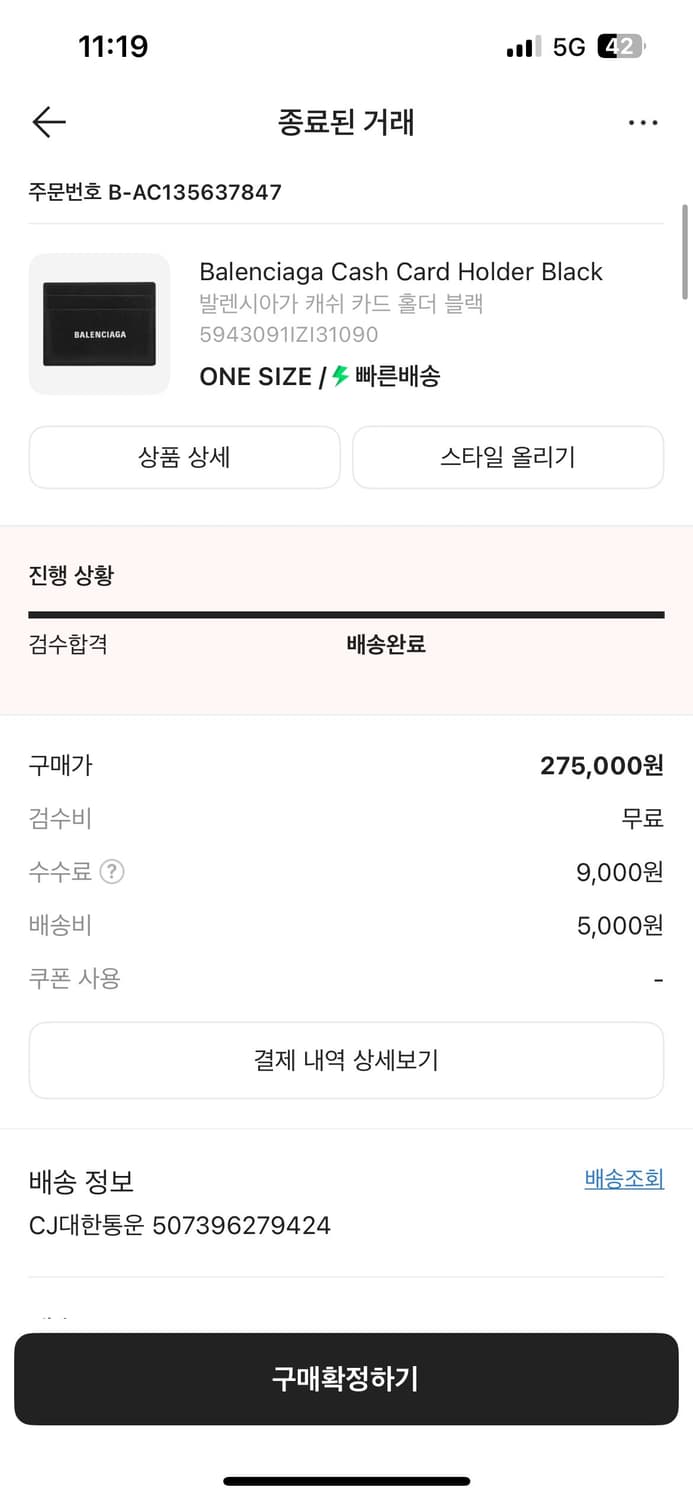Open 결제 내역 상세보기 payment details
693x1500 pixels.
[x=346, y=1061]
